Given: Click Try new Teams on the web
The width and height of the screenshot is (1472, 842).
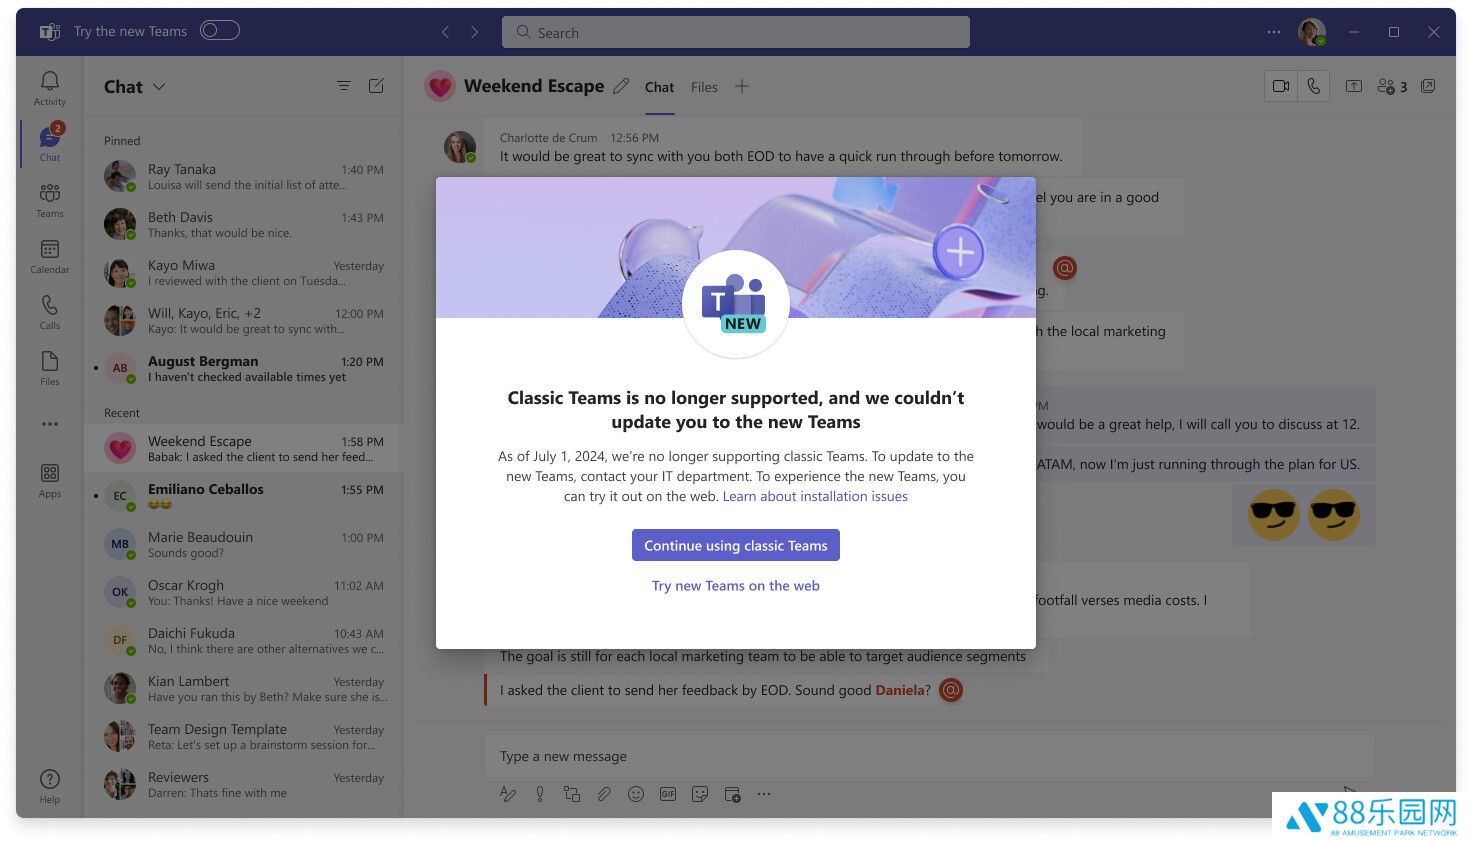Looking at the screenshot, I should pyautogui.click(x=735, y=586).
